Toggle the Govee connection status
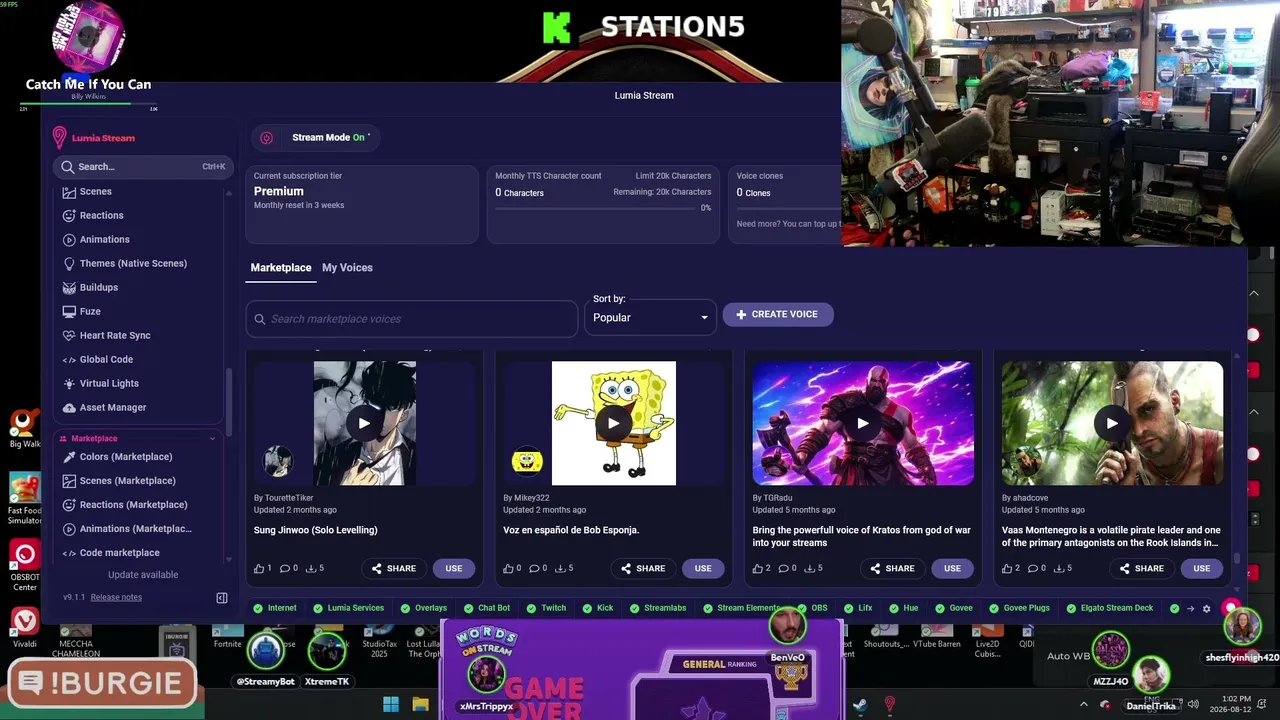Image resolution: width=1280 pixels, height=720 pixels. pos(954,608)
